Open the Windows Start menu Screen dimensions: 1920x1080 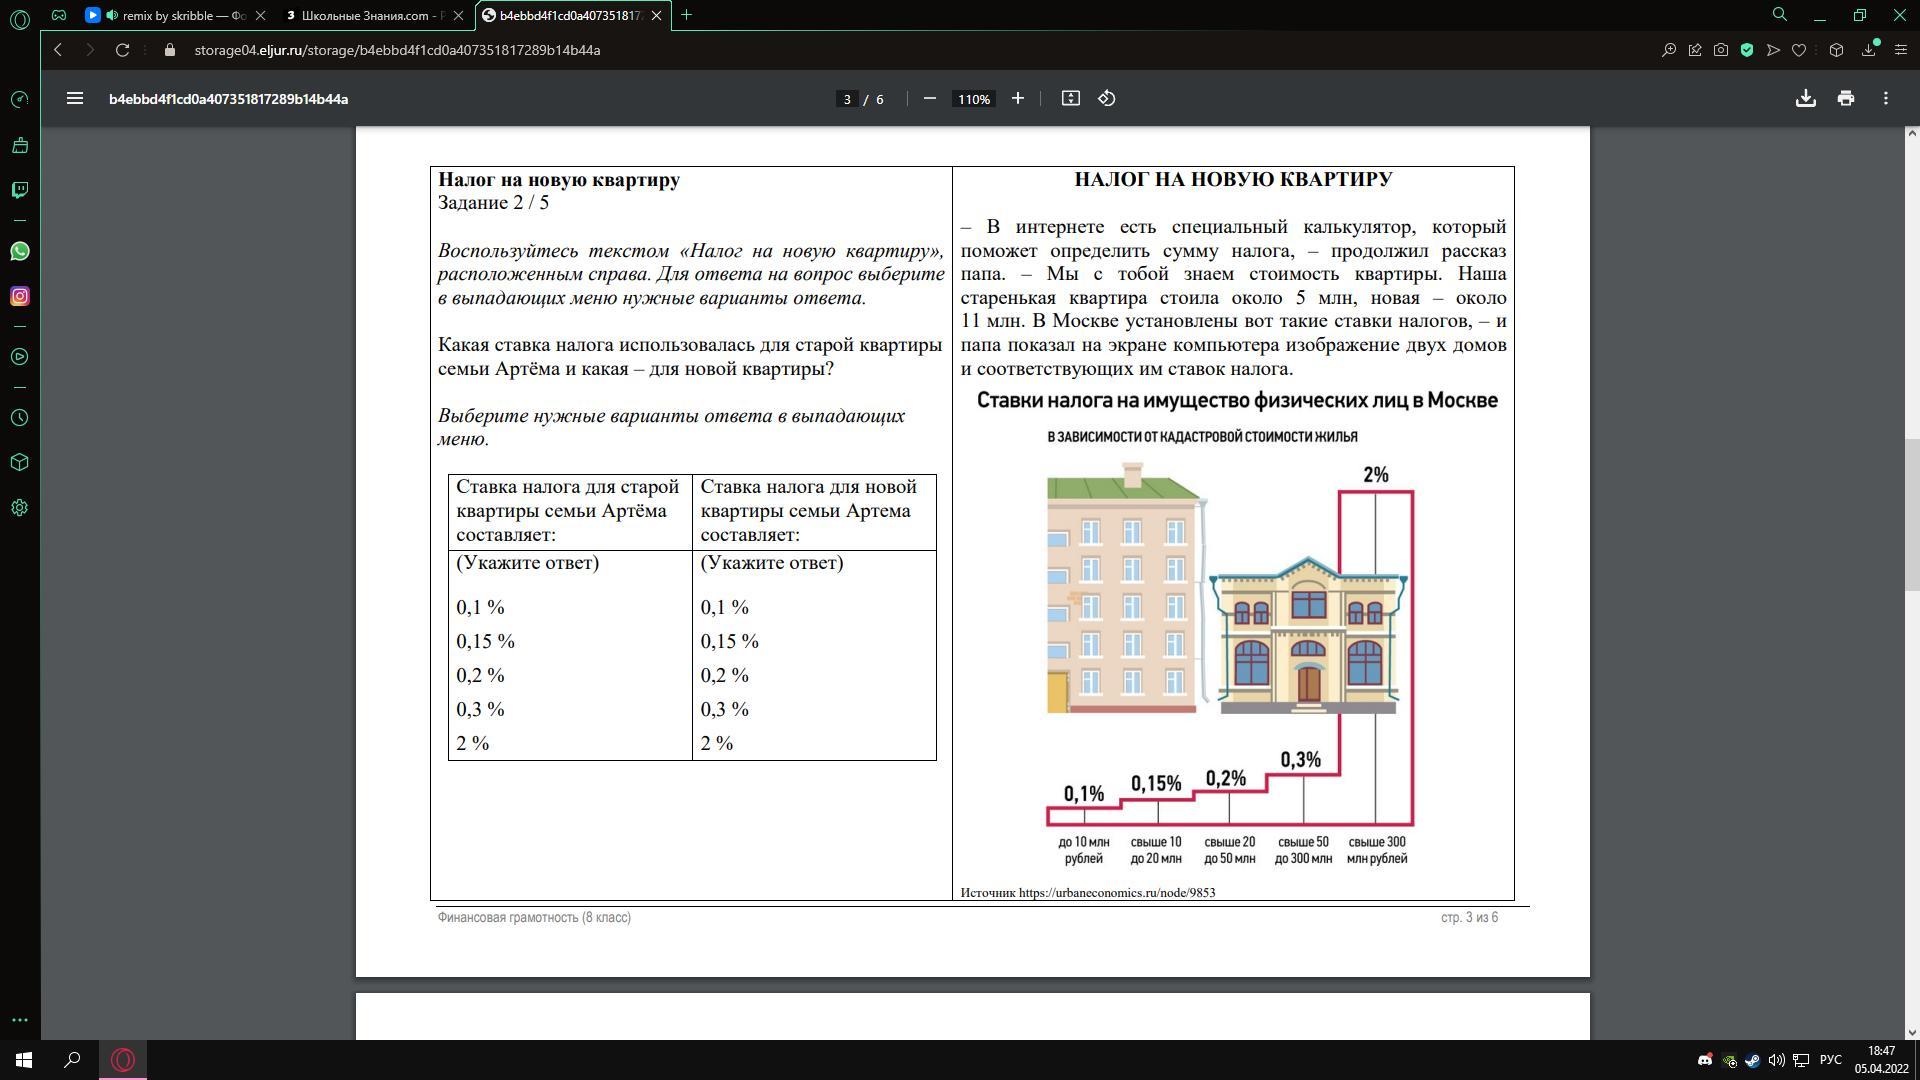(24, 1060)
